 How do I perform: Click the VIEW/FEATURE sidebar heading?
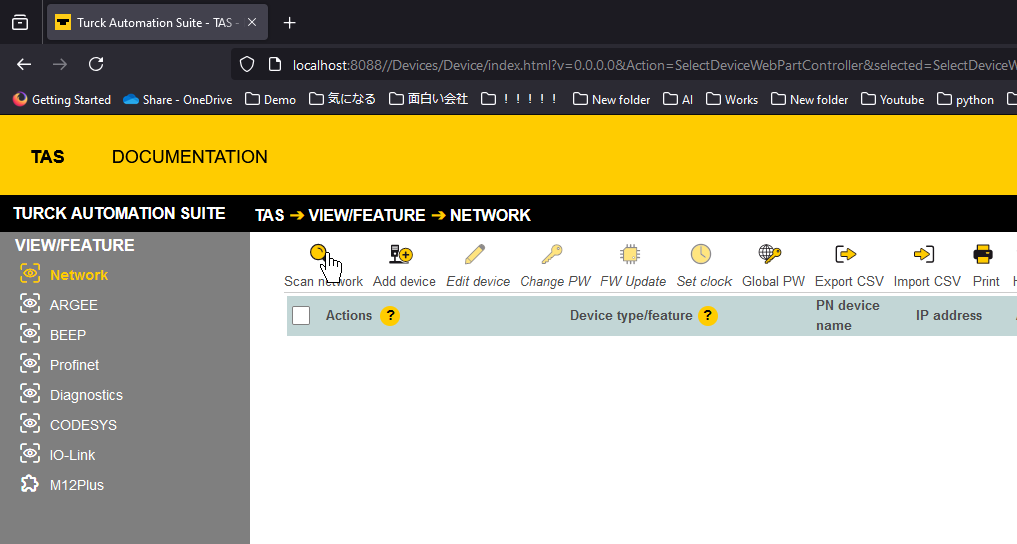pyautogui.click(x=75, y=246)
